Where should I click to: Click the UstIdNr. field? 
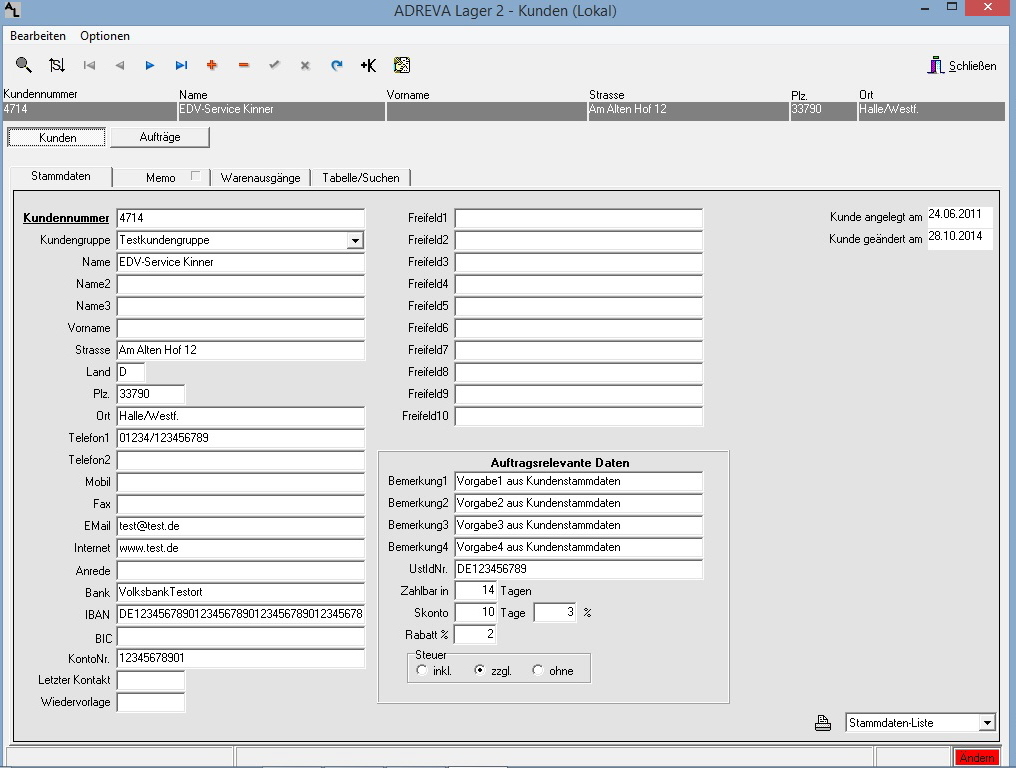579,569
